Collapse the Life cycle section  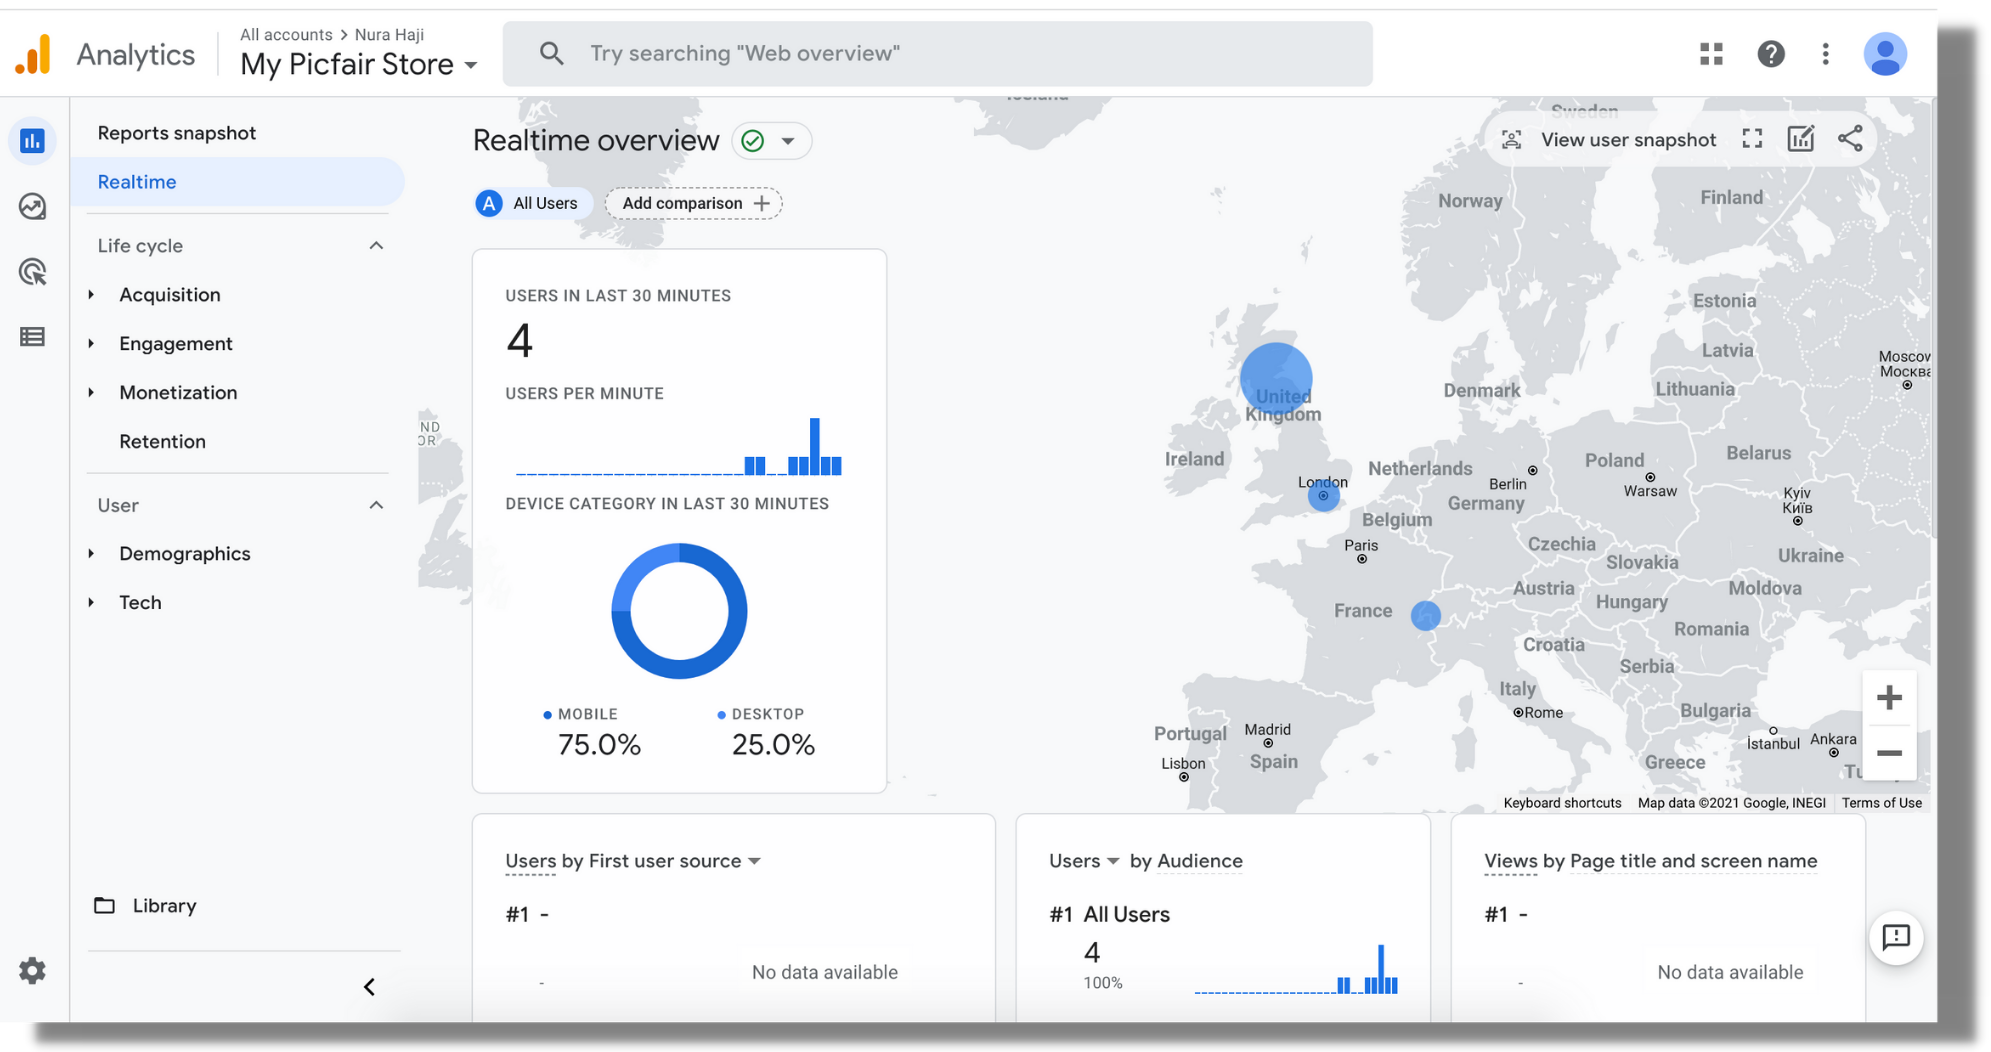point(376,245)
